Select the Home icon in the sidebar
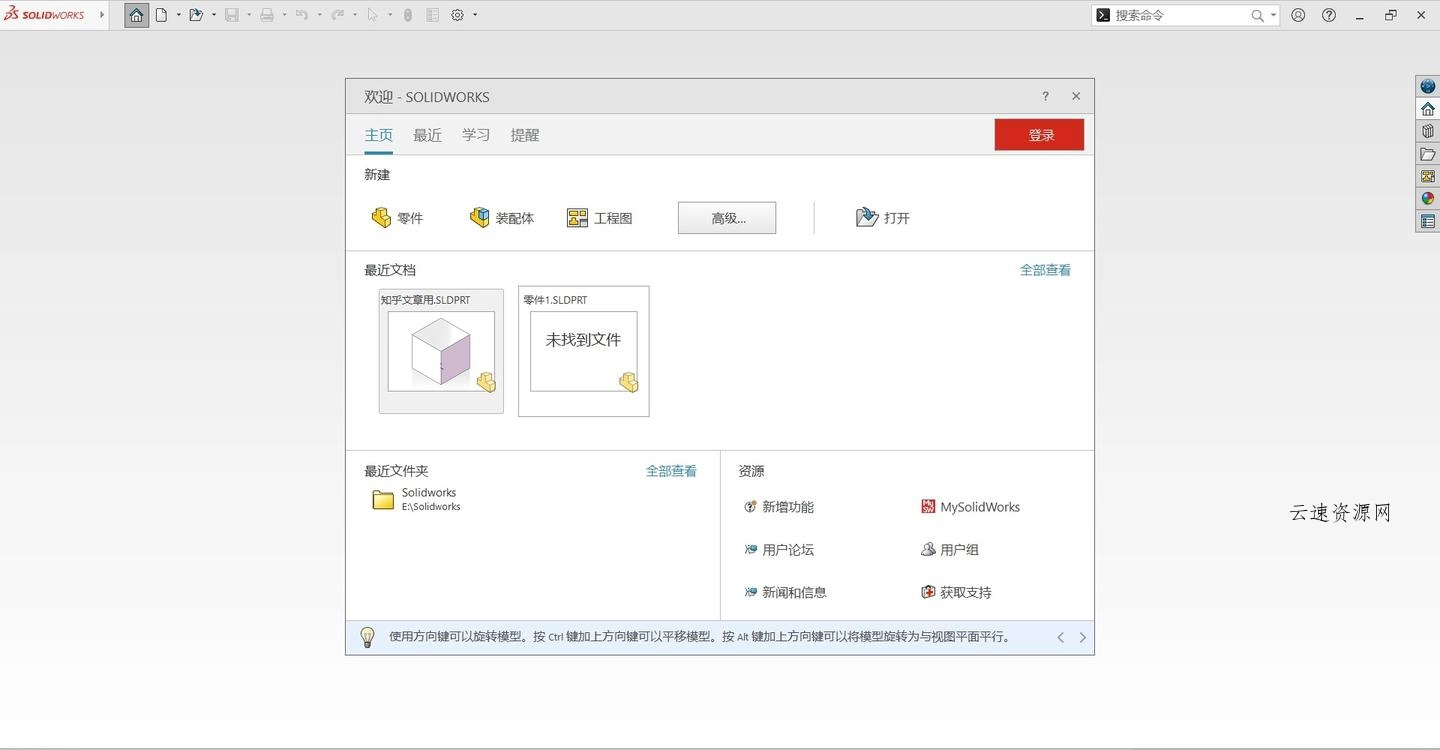The height and width of the screenshot is (750, 1440). click(1428, 108)
